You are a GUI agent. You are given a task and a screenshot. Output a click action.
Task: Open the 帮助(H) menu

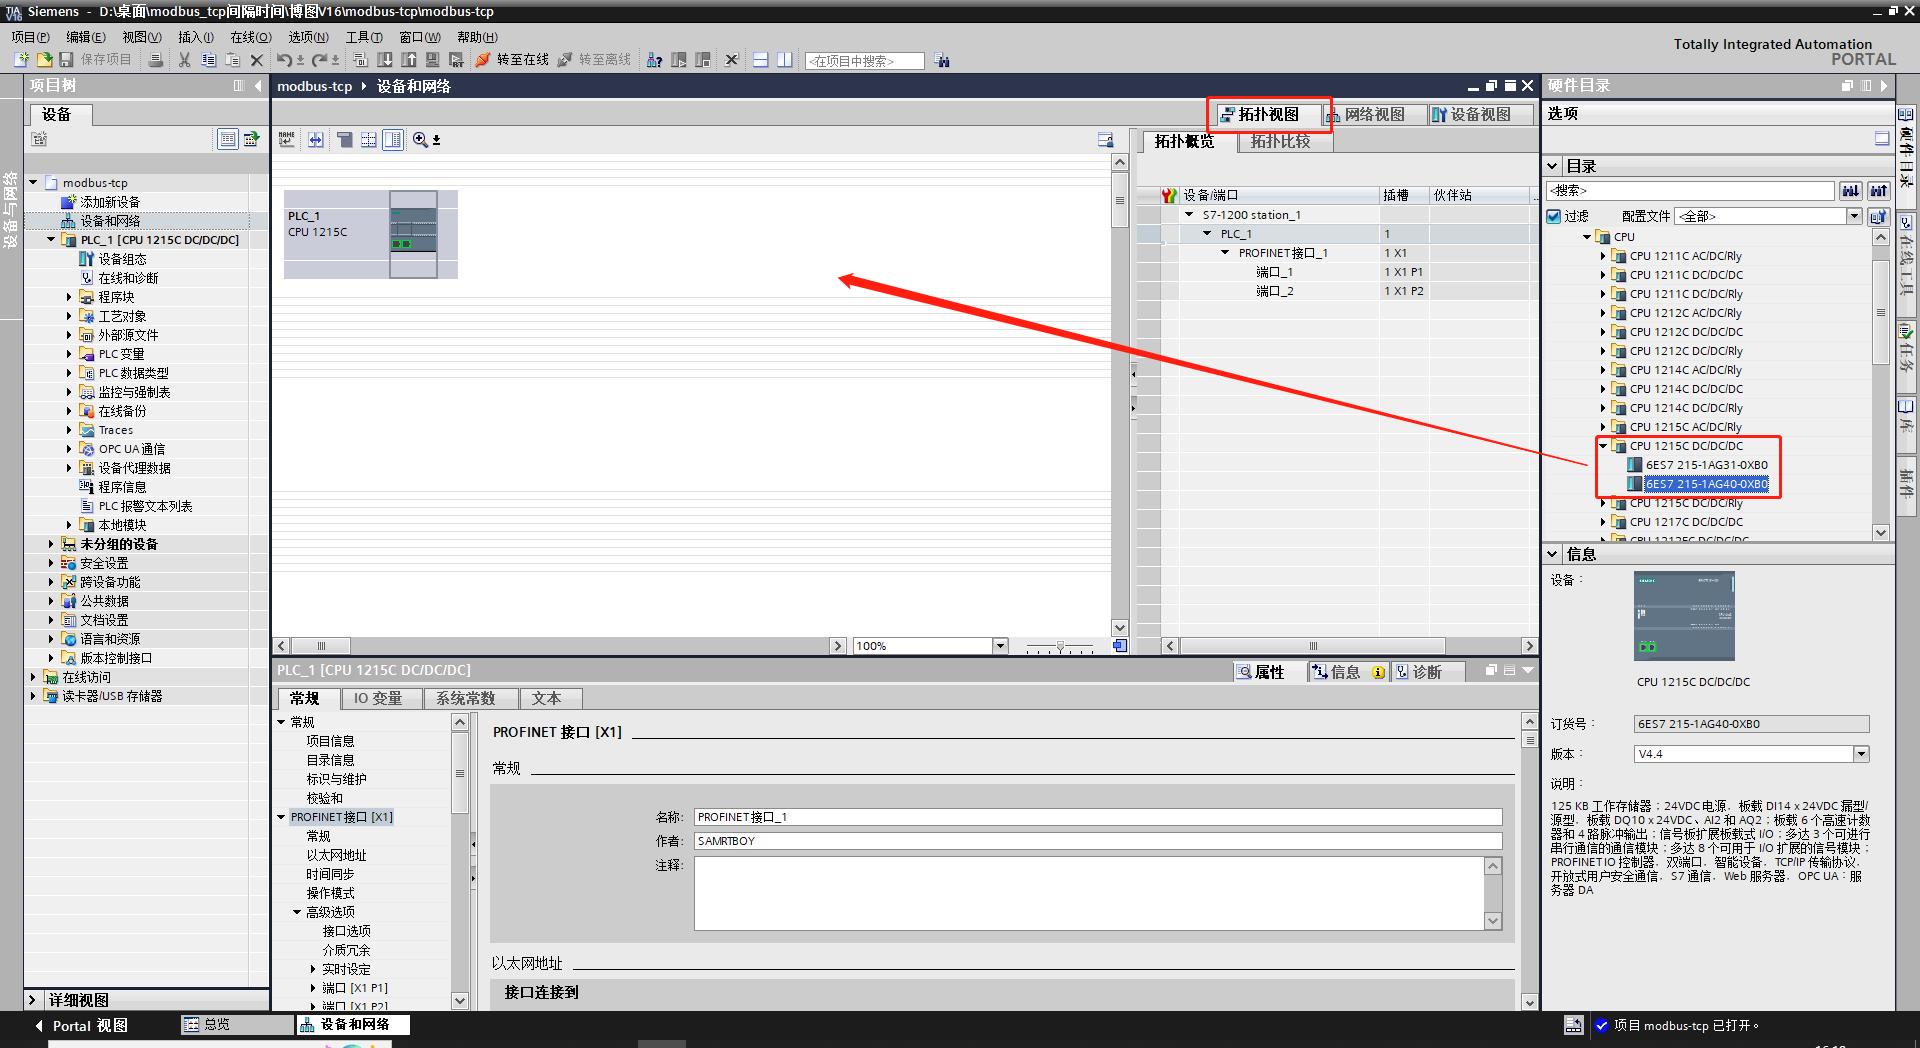click(x=477, y=37)
